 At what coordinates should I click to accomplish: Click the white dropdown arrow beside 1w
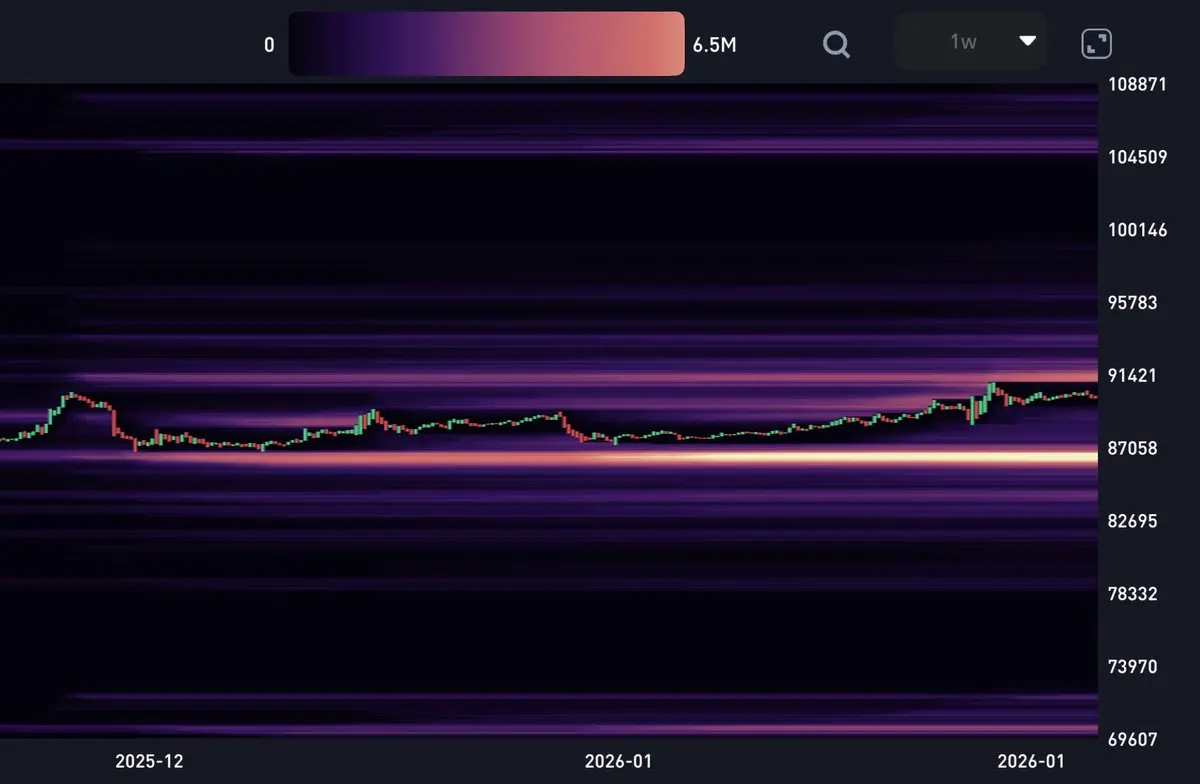(1027, 41)
